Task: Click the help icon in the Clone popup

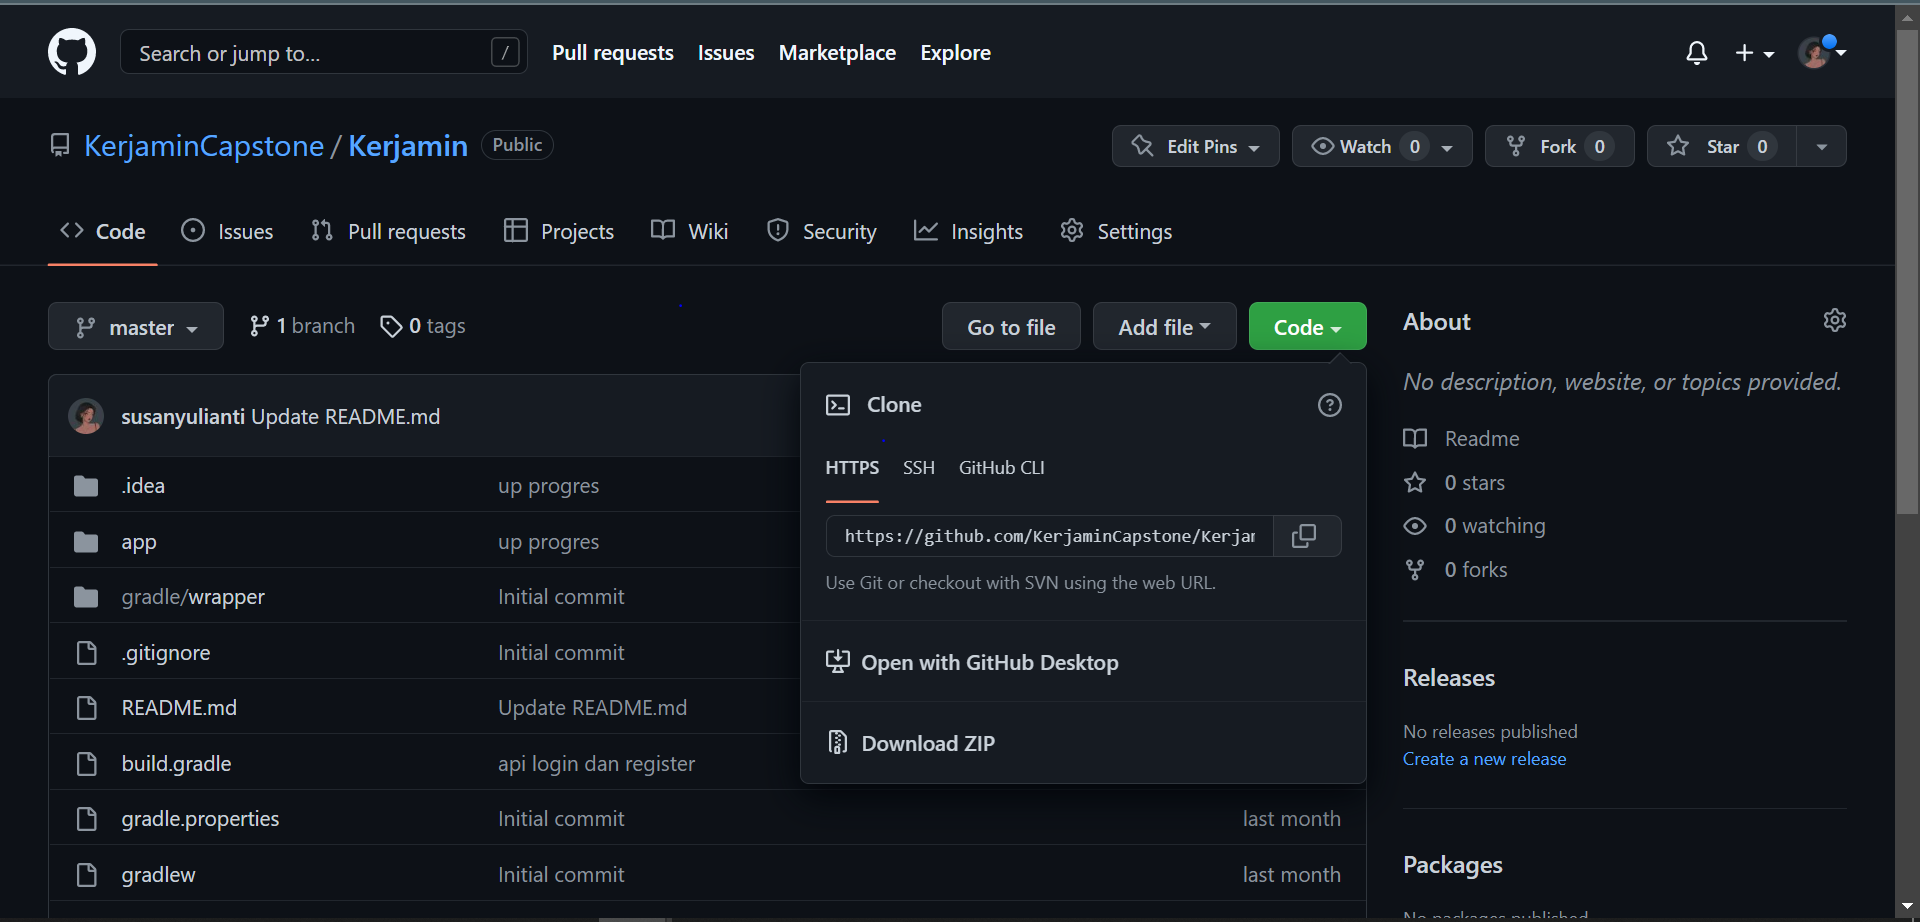Action: pos(1329,405)
